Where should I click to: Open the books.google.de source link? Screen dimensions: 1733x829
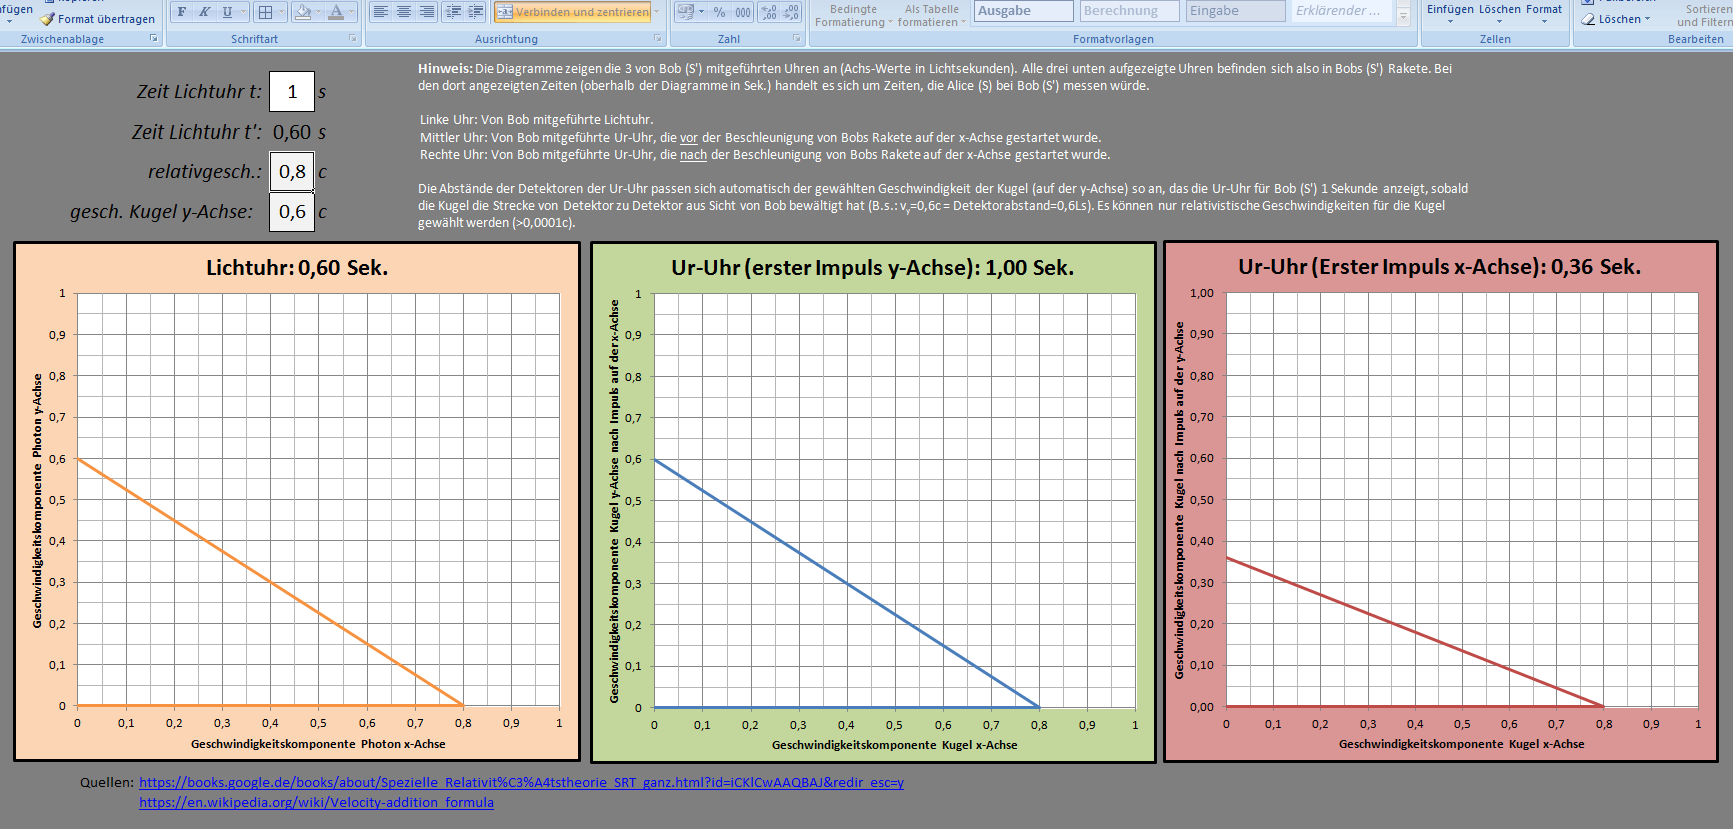[521, 783]
